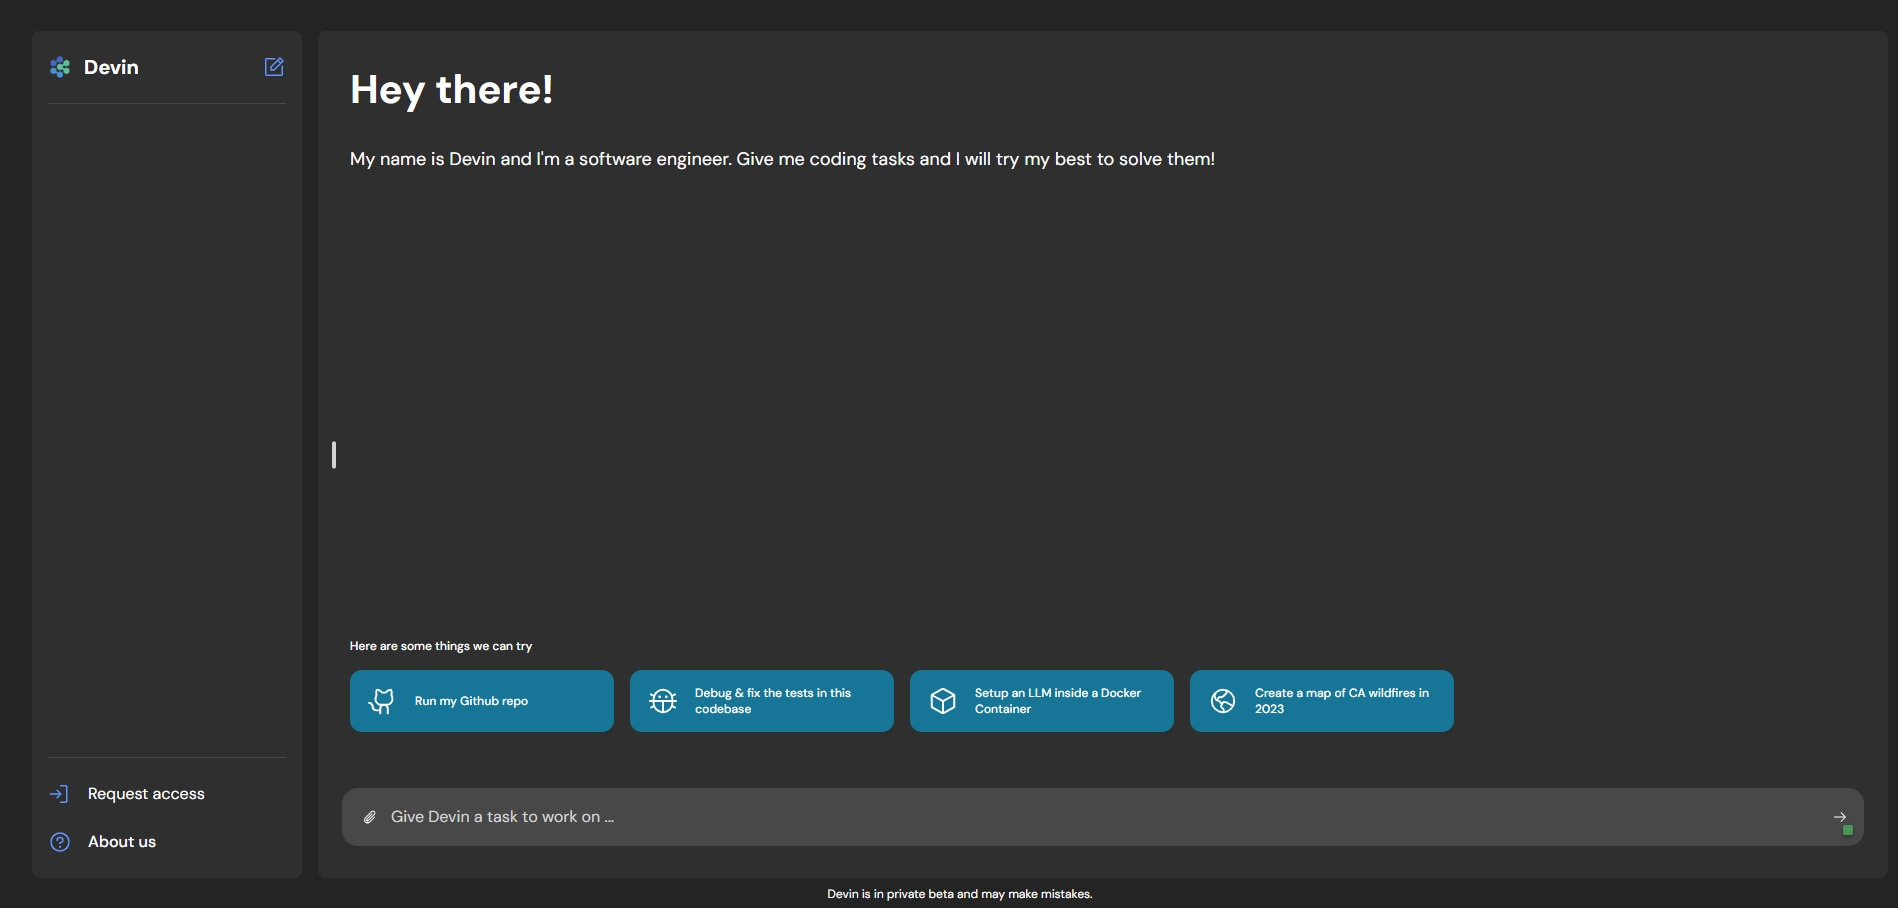Image resolution: width=1898 pixels, height=908 pixels.
Task: Select 'Create a map of CA wildfires in 2023'
Action: click(x=1341, y=701)
